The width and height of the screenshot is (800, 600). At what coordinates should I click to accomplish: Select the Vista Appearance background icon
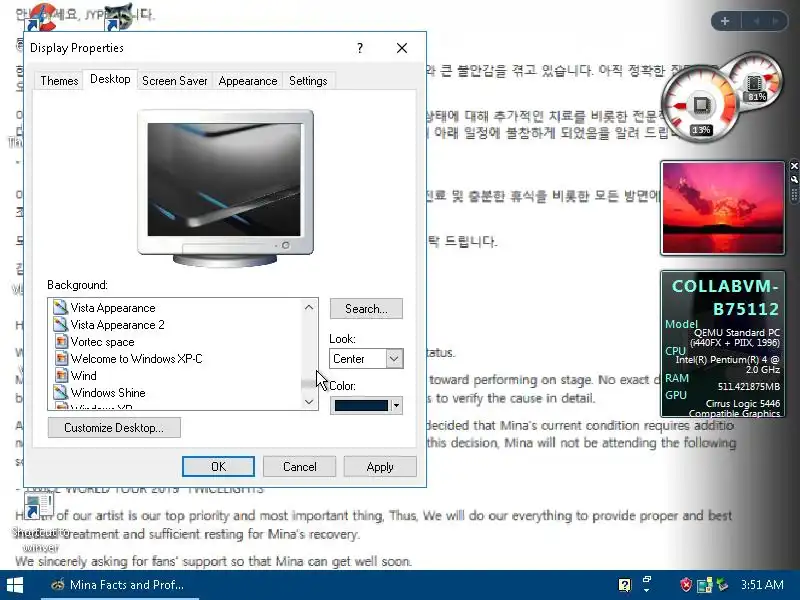(60, 308)
